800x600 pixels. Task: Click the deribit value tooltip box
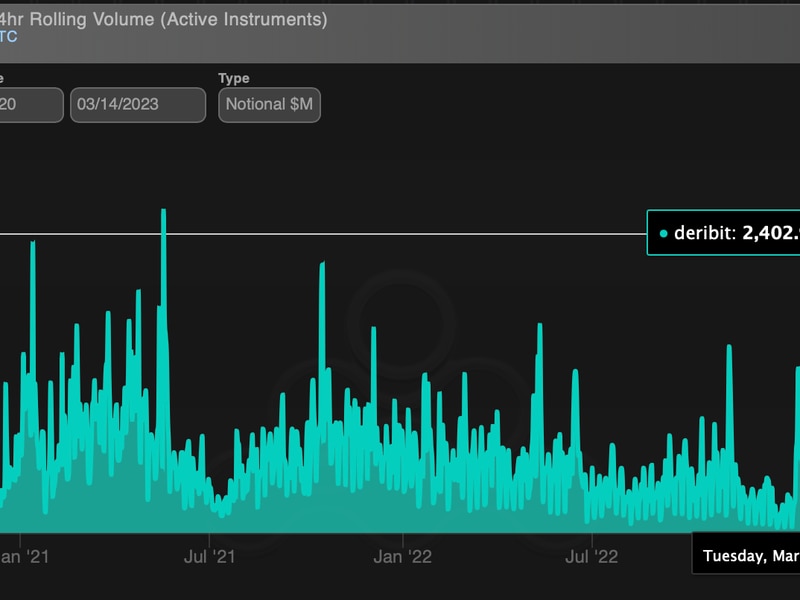click(x=725, y=233)
